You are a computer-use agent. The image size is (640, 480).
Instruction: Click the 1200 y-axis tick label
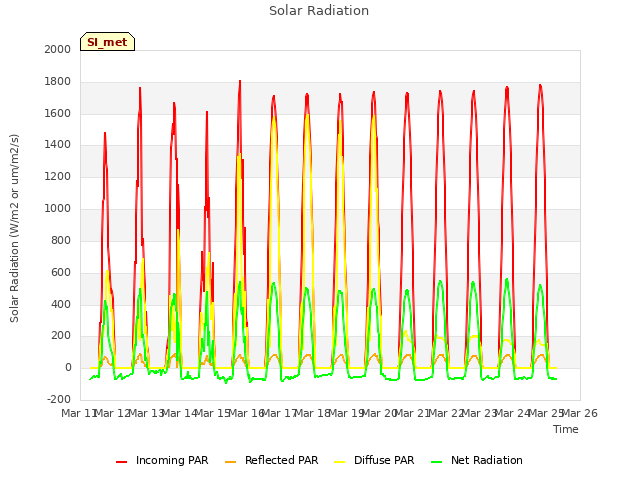[x=58, y=176]
